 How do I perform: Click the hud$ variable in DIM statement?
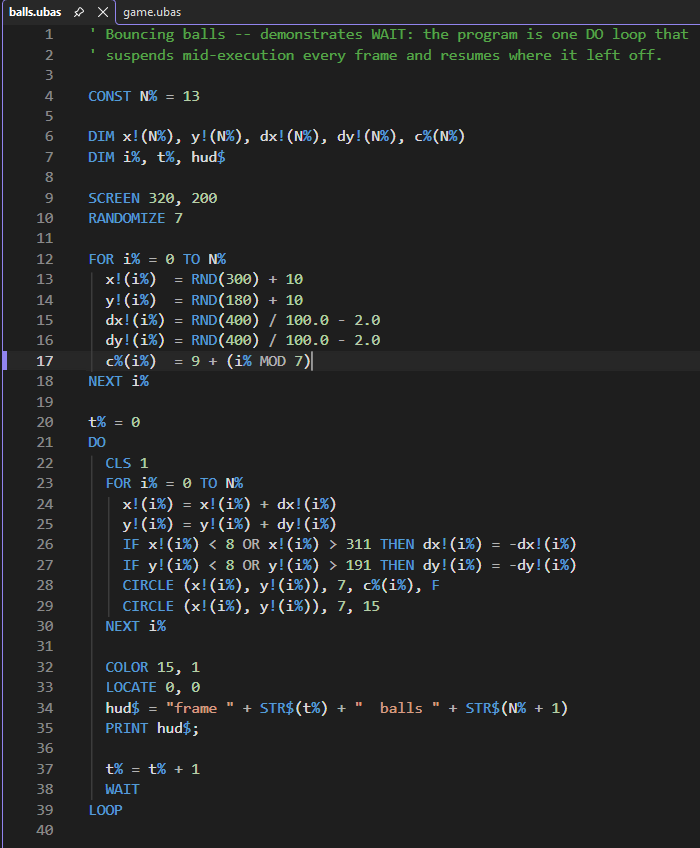208,157
